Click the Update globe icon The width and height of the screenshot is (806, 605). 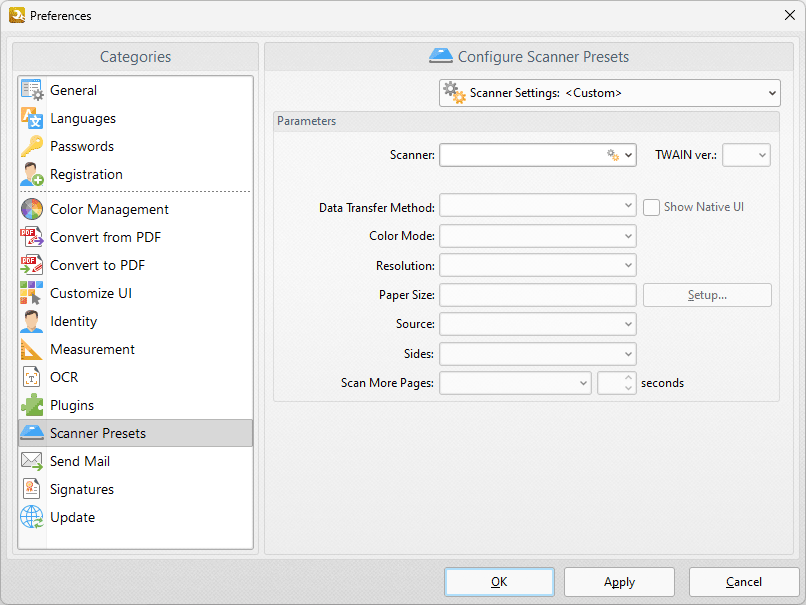point(32,517)
